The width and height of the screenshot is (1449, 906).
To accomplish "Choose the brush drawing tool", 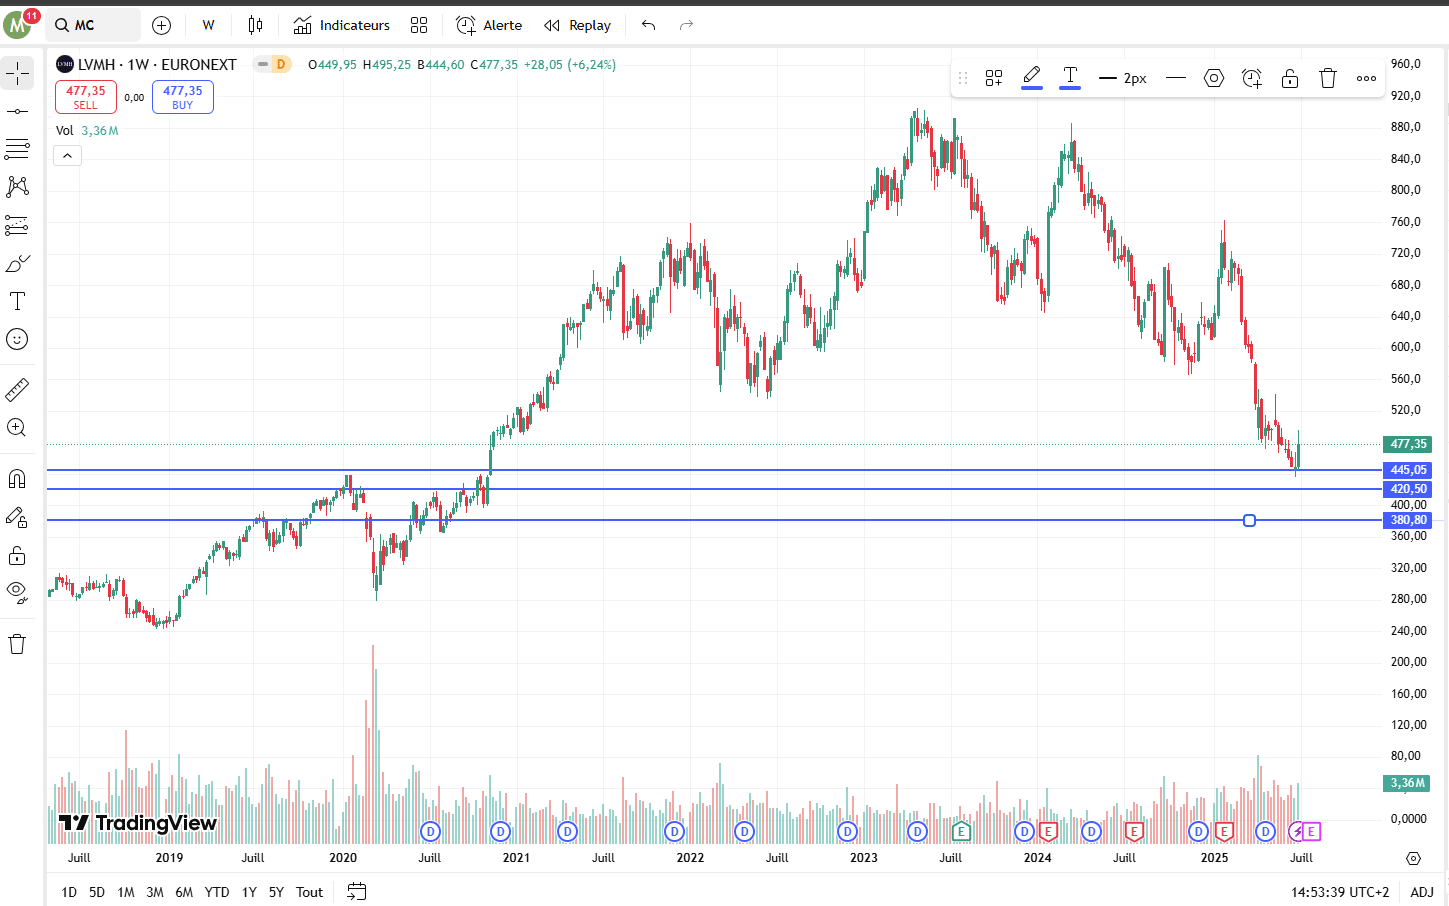I will point(17,263).
